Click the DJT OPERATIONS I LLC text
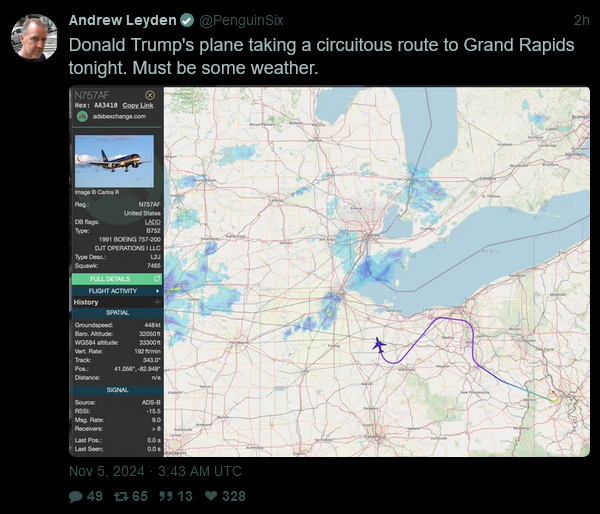Image resolution: width=600 pixels, height=514 pixels. coord(127,248)
